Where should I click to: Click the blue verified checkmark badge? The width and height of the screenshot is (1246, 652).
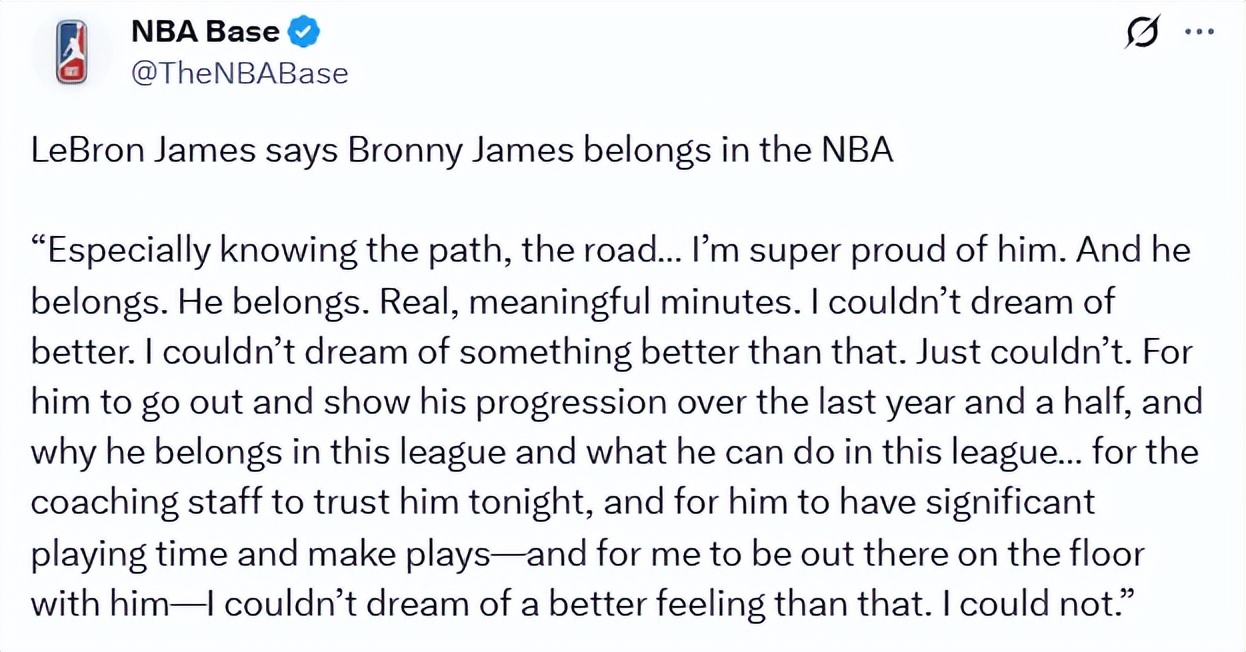coord(304,33)
